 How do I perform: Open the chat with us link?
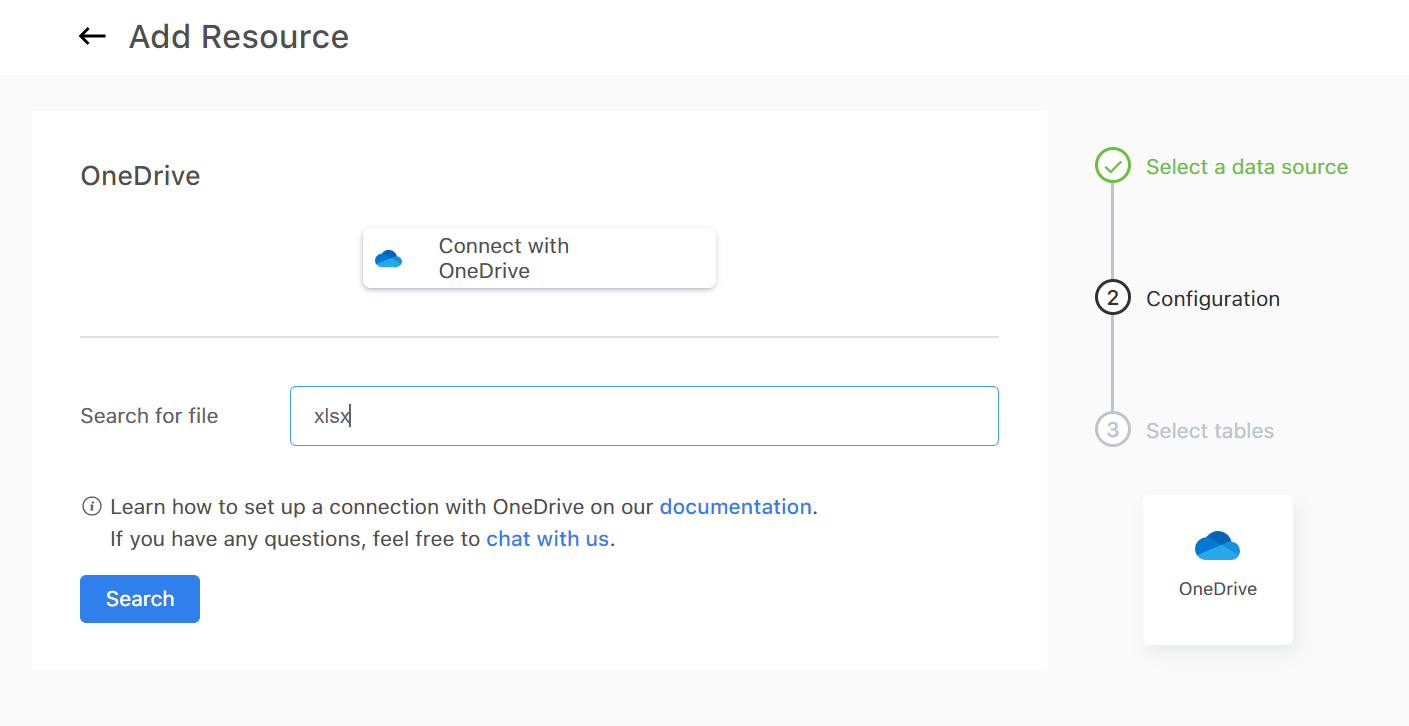[x=547, y=539]
